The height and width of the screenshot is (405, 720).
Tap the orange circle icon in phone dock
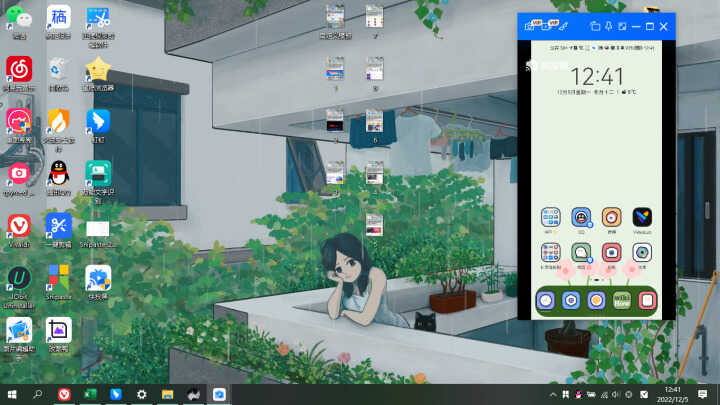(596, 301)
